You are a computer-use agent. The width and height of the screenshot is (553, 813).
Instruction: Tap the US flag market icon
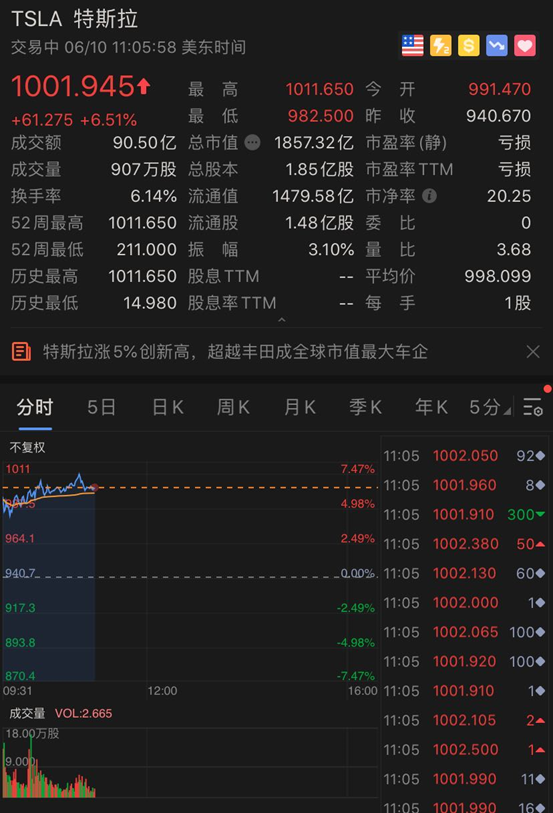(x=413, y=46)
